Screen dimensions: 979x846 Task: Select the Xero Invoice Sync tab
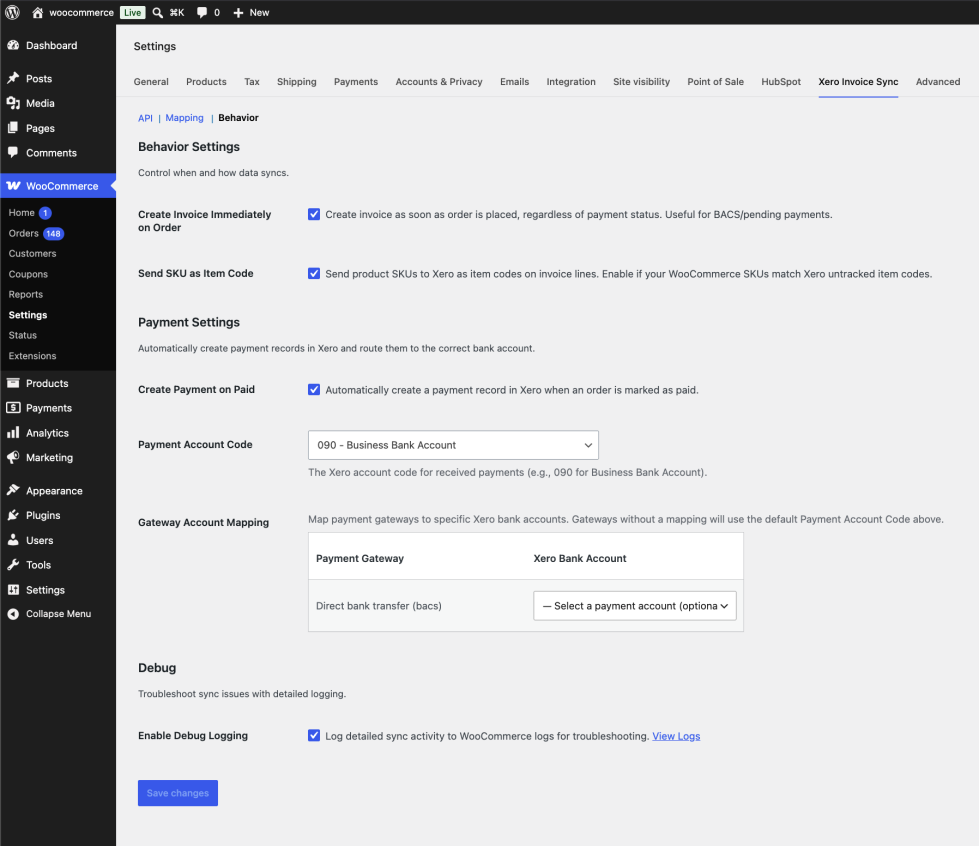pyautogui.click(x=858, y=82)
